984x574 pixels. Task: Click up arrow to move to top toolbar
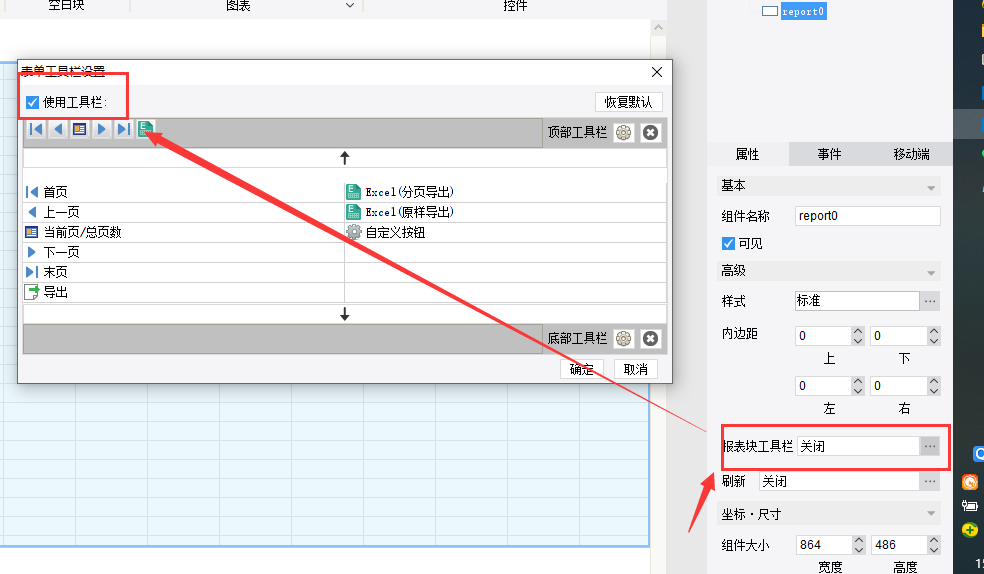click(345, 158)
